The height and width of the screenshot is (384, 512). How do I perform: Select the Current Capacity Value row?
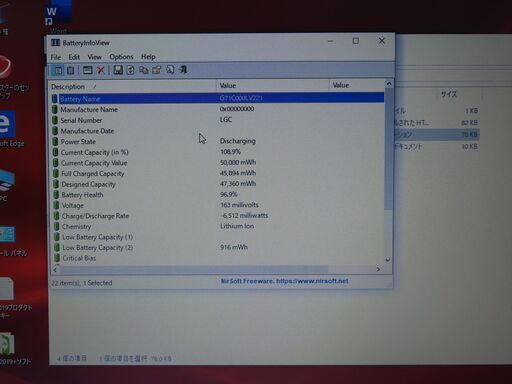click(218, 163)
